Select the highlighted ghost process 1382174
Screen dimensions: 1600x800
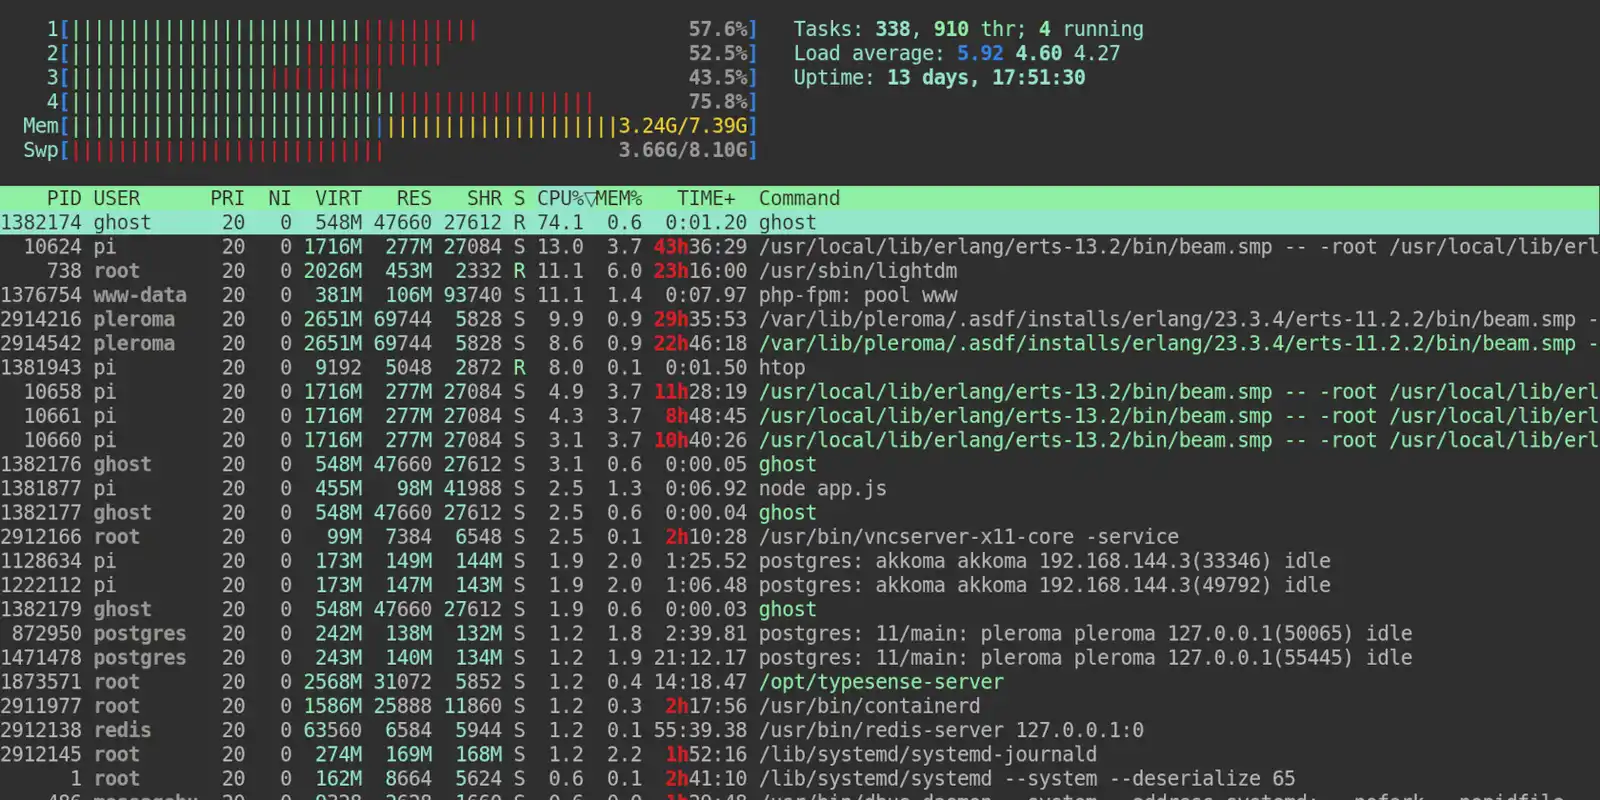pyautogui.click(x=800, y=222)
